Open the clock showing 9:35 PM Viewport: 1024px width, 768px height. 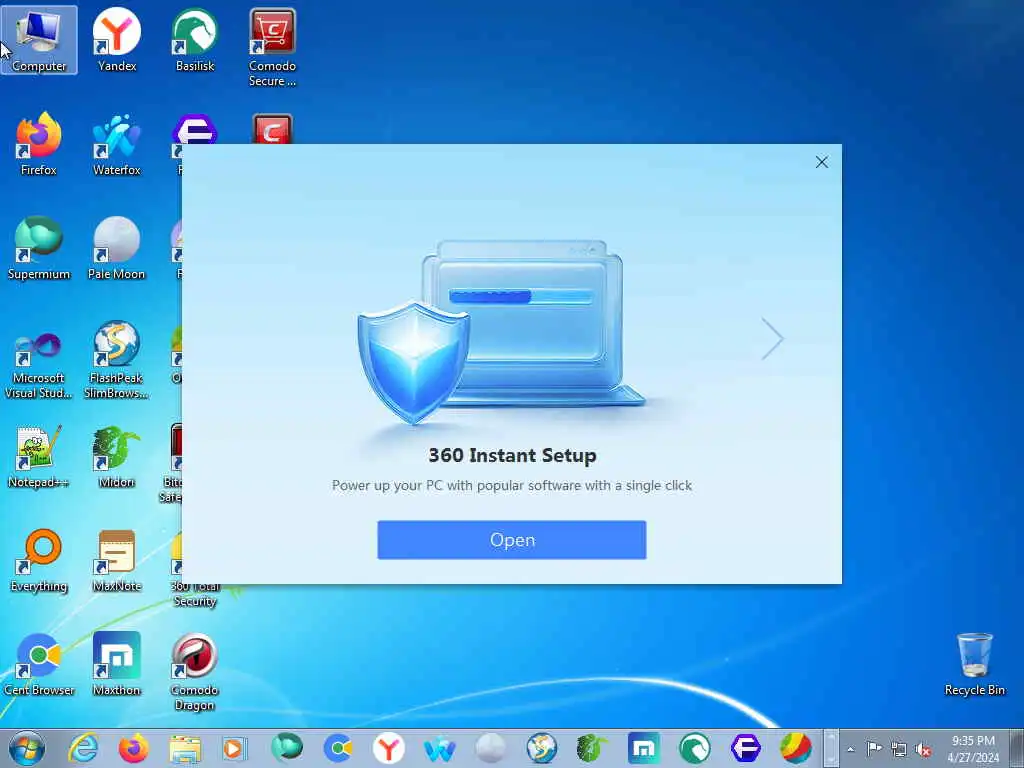tap(973, 749)
